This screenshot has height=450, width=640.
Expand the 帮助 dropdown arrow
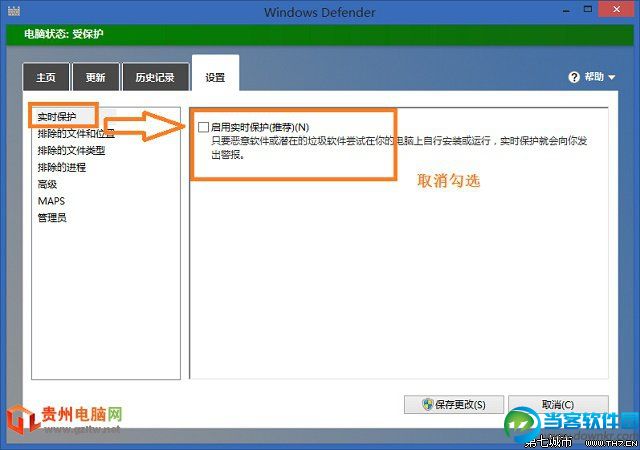[x=611, y=77]
